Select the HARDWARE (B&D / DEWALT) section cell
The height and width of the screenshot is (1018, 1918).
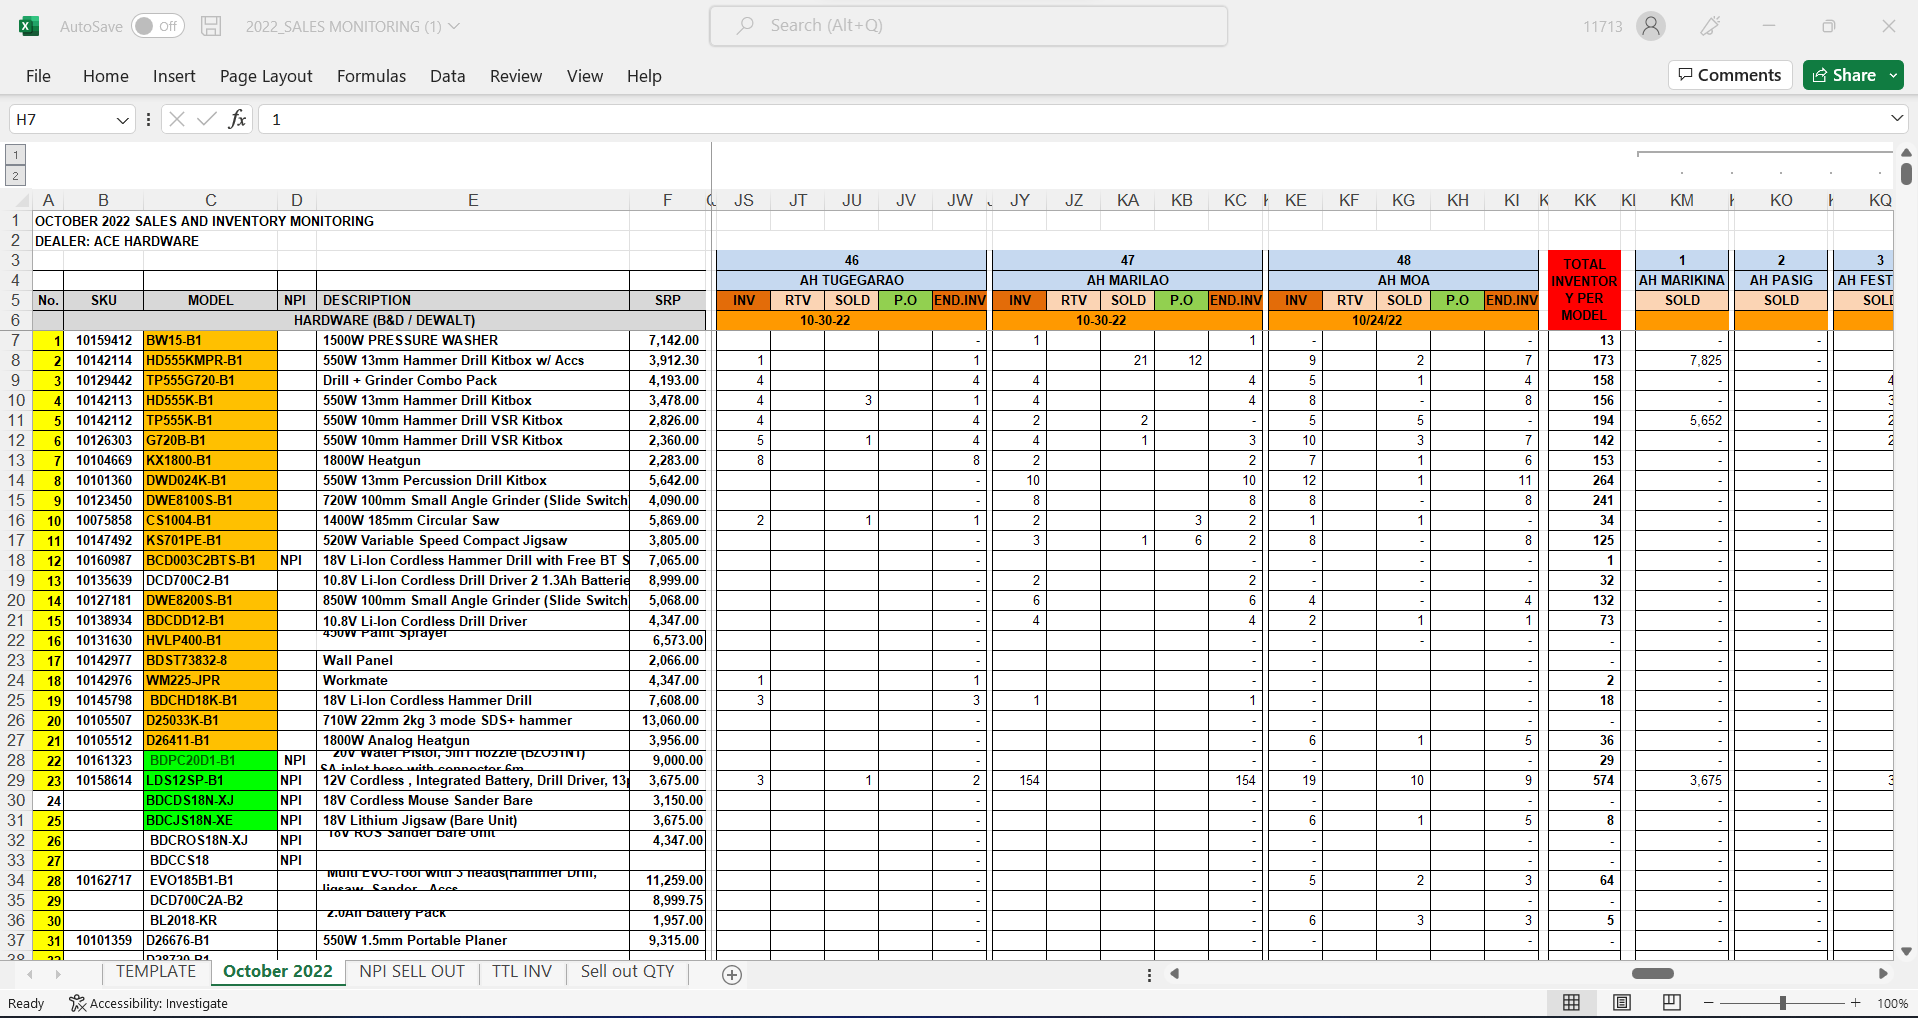pos(384,320)
